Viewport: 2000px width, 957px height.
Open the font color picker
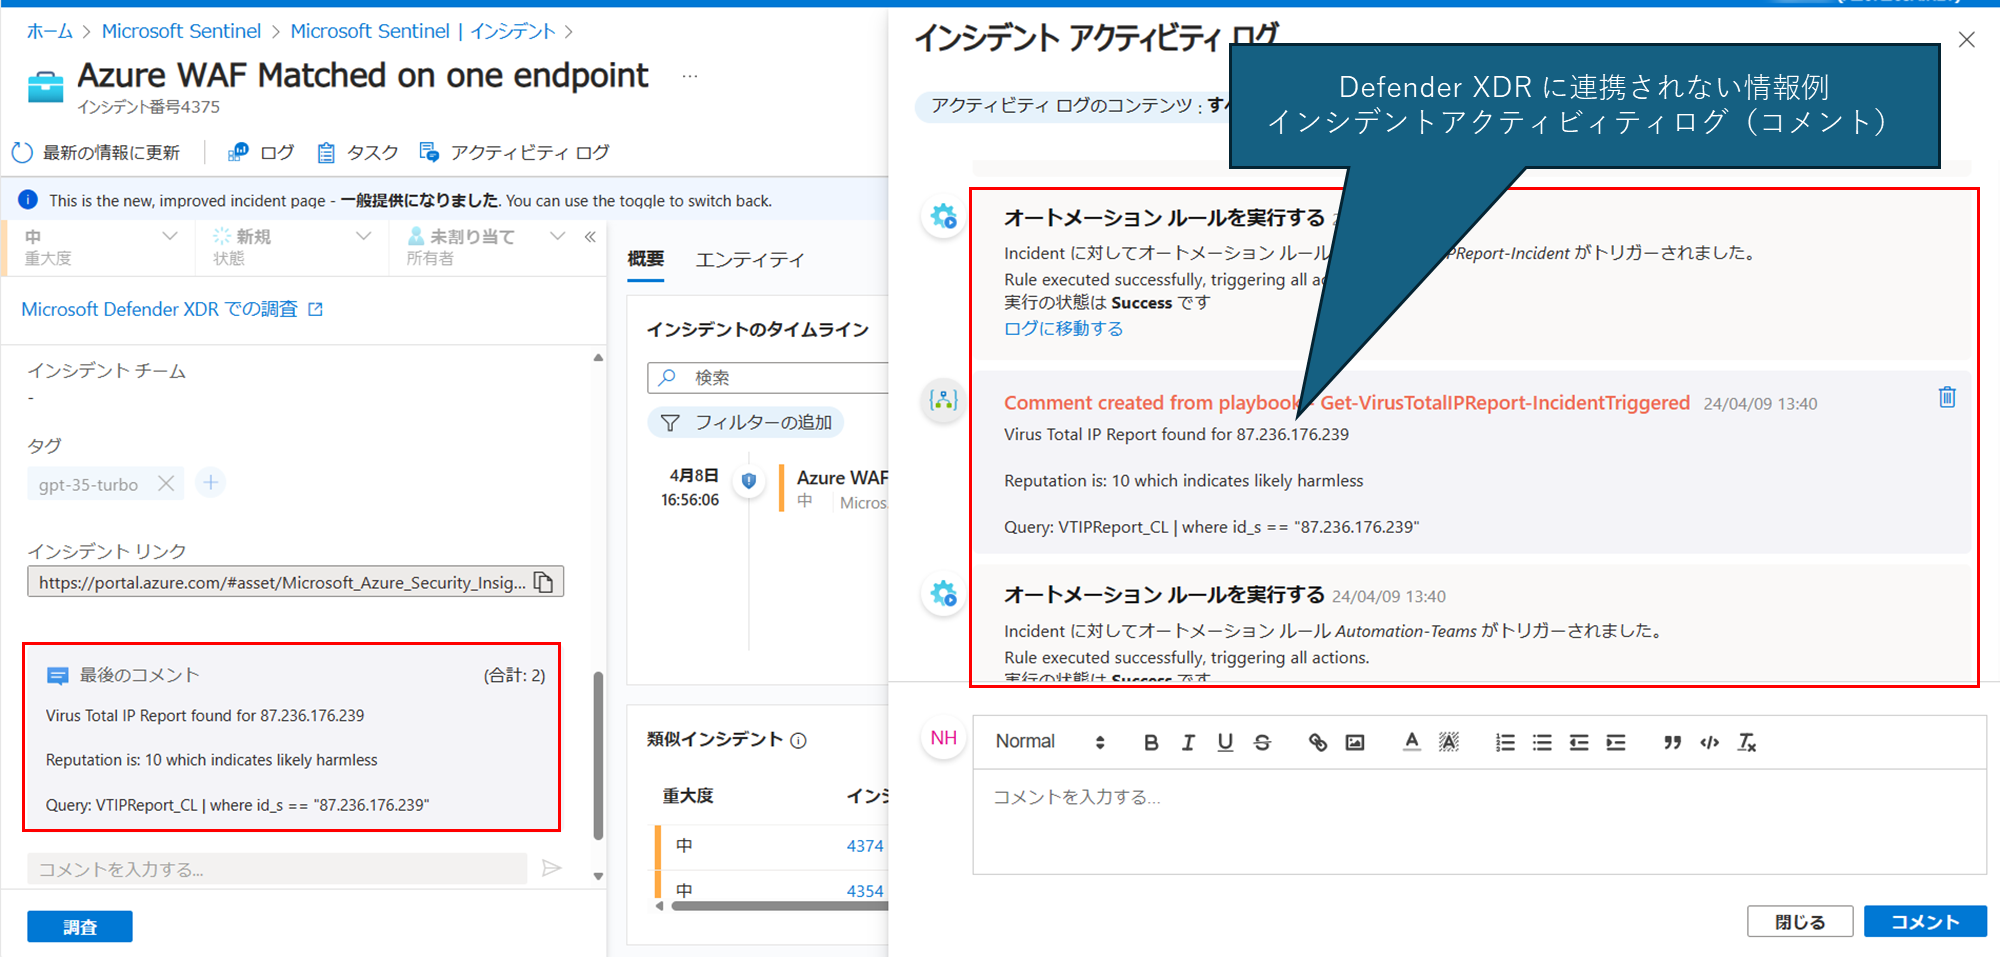[x=1411, y=742]
